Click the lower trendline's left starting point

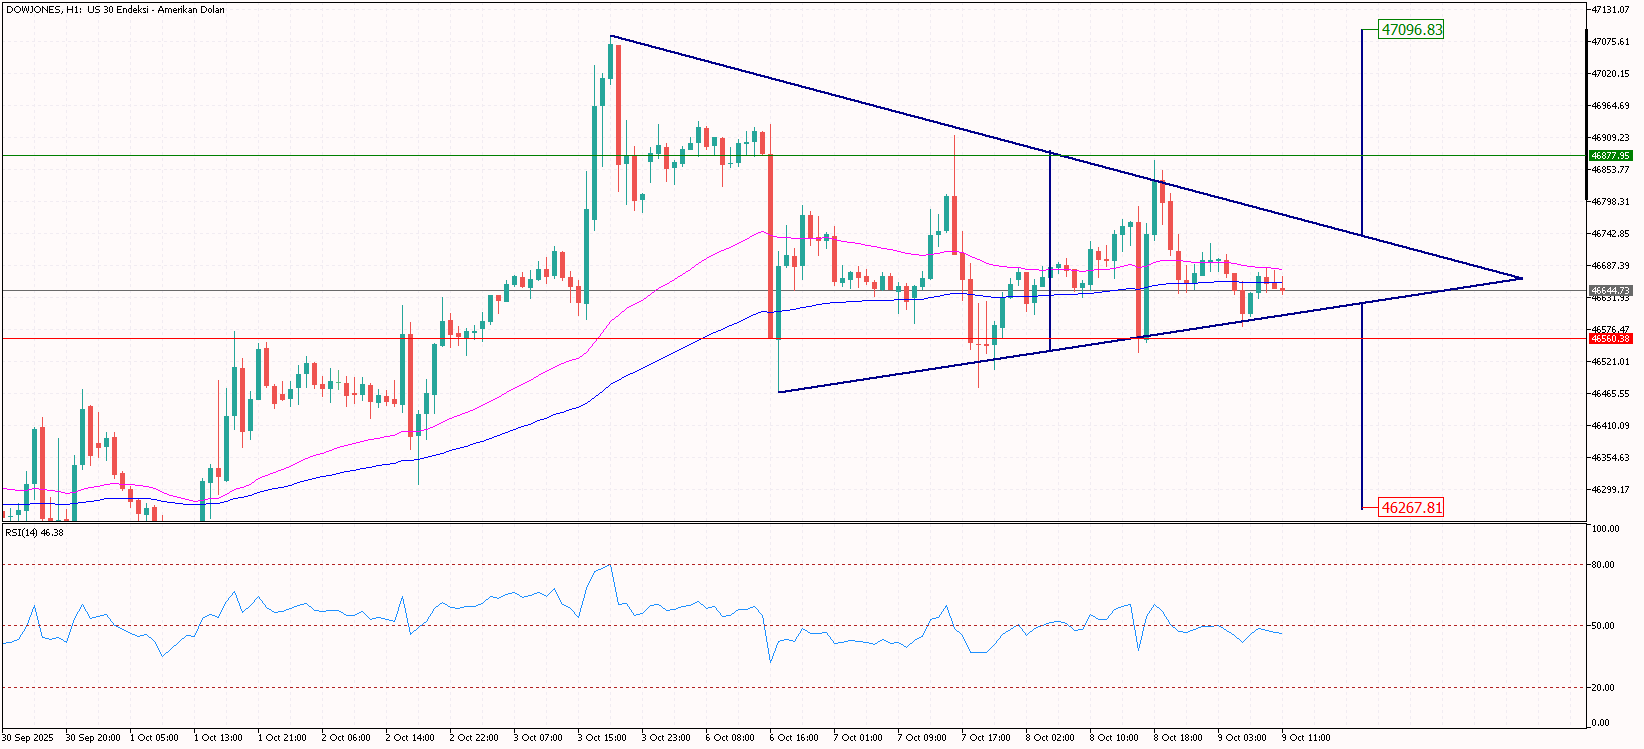(x=779, y=391)
